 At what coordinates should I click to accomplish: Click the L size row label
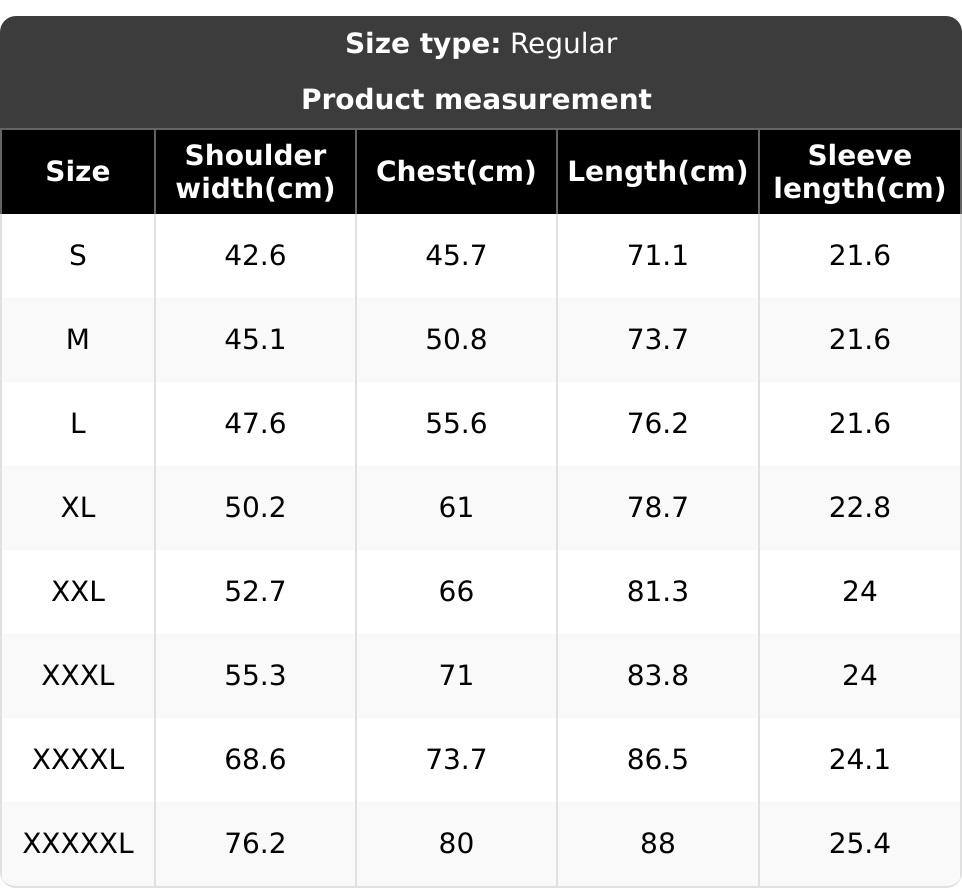78,424
